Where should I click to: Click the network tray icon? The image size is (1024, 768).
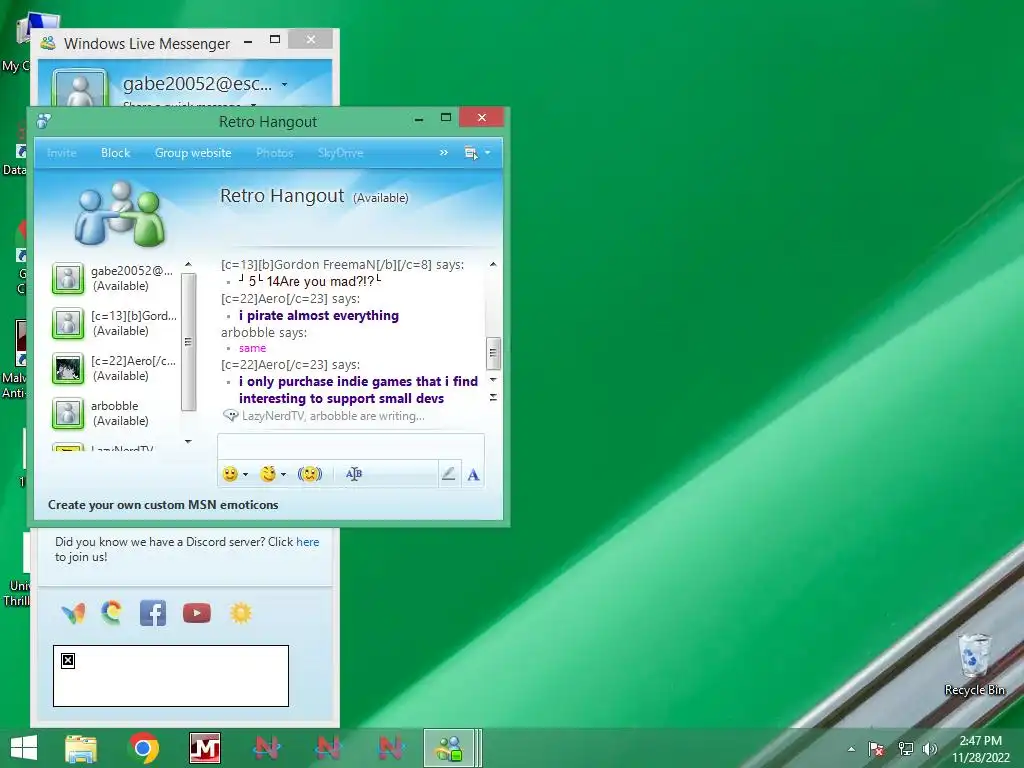[905, 748]
